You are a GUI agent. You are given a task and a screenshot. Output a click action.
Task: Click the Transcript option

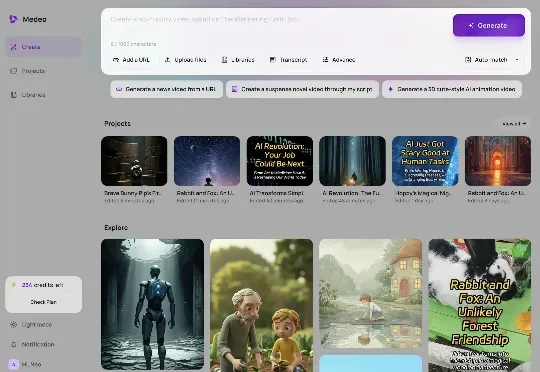288,60
